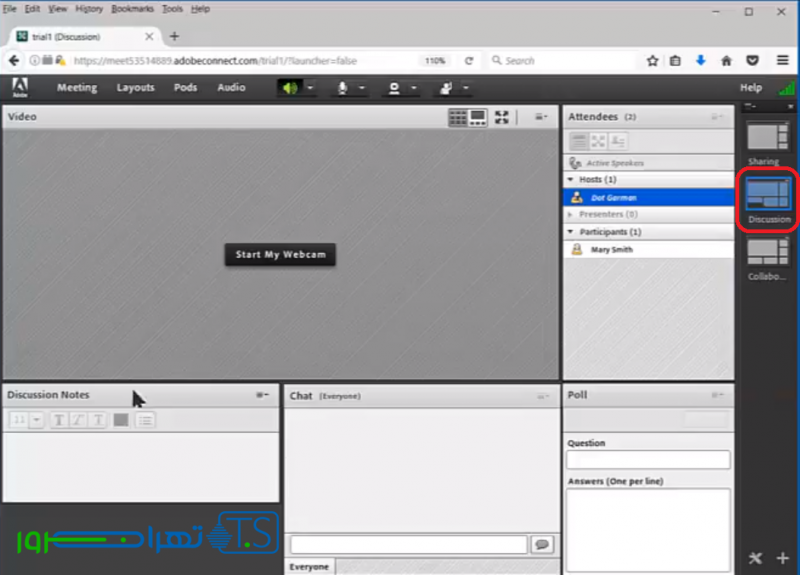800x575 pixels.
Task: Open the Pods menu
Action: (185, 88)
